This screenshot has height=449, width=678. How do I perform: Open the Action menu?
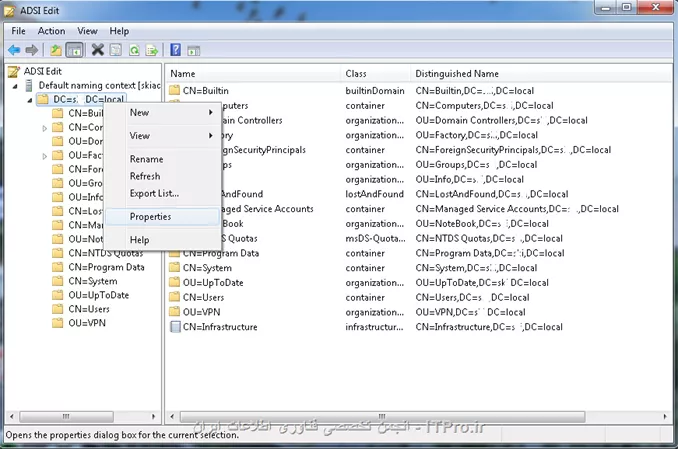51,31
